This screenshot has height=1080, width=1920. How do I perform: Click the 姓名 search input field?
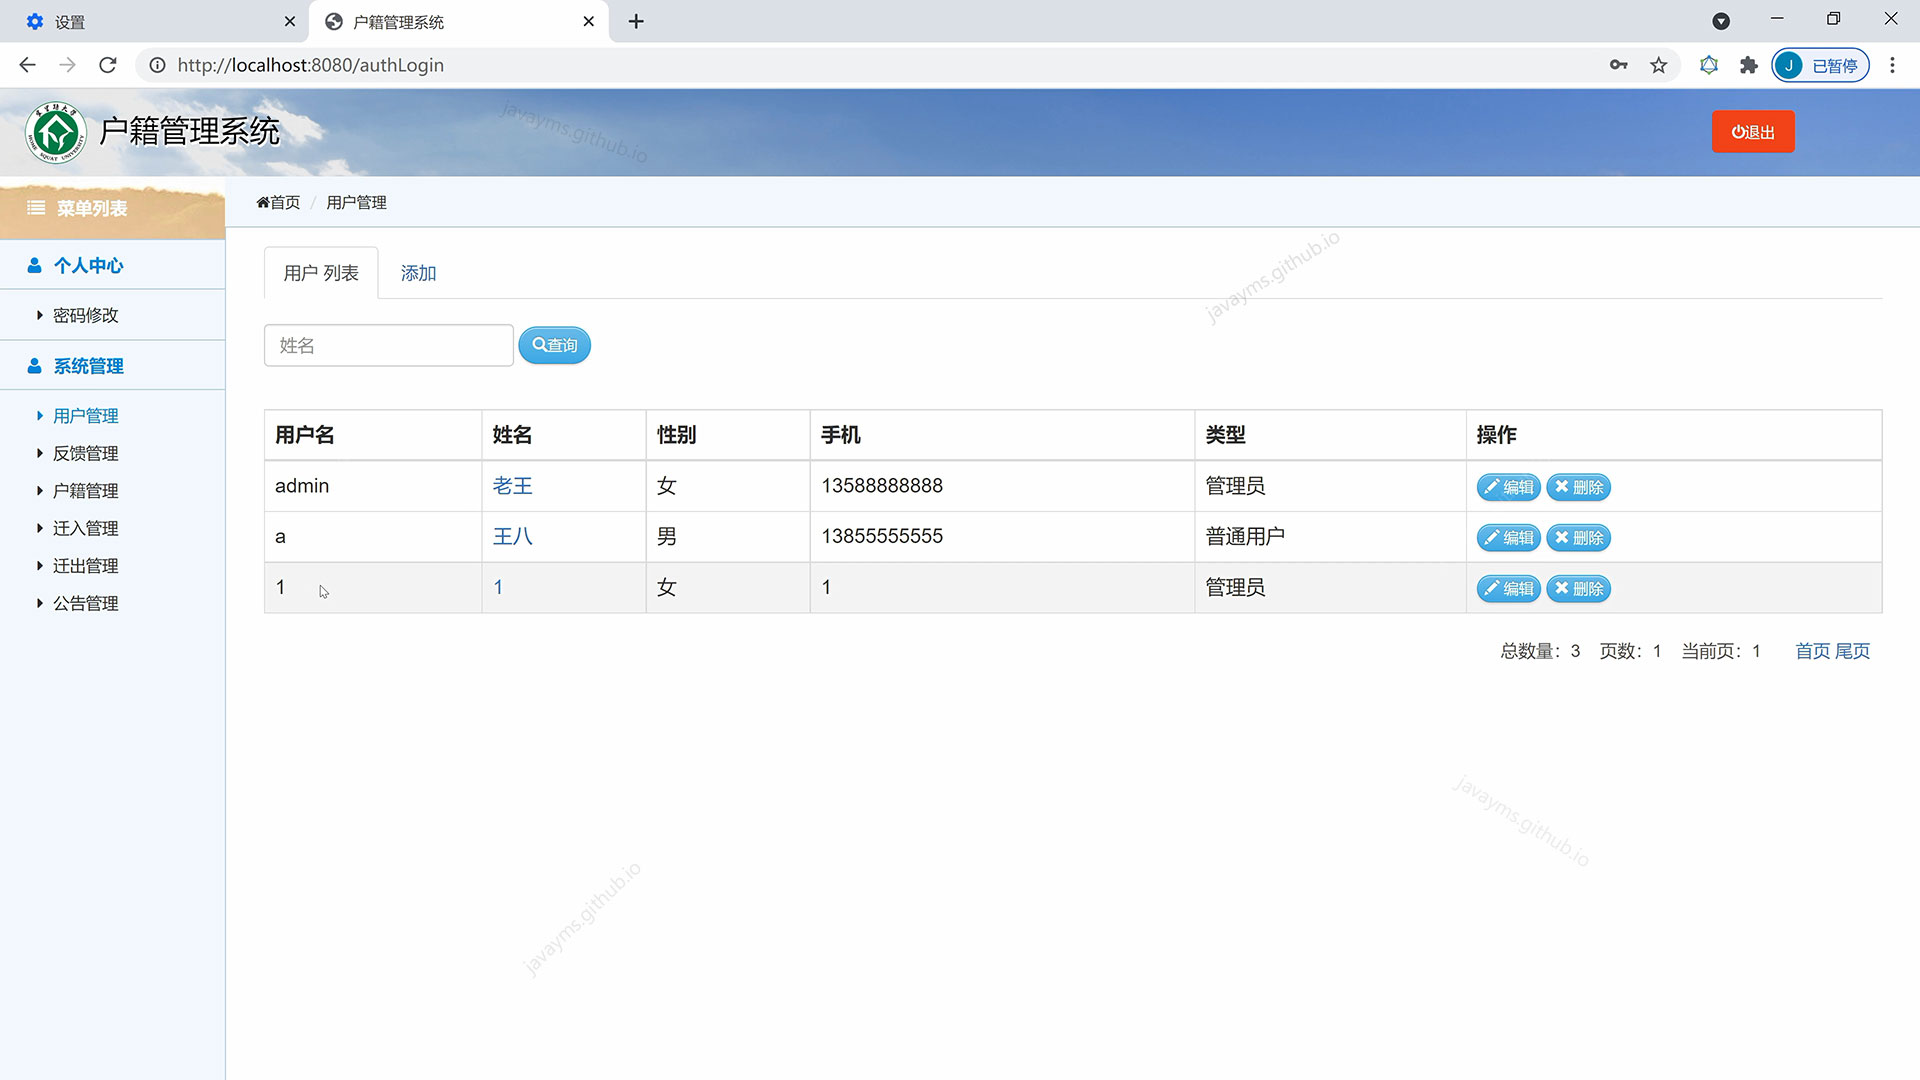[x=388, y=345]
